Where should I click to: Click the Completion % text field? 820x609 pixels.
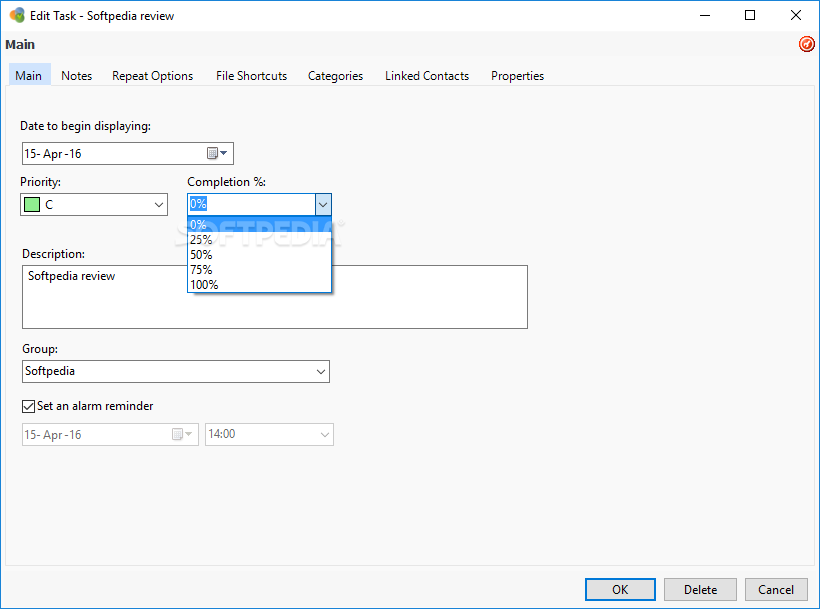pyautogui.click(x=252, y=204)
